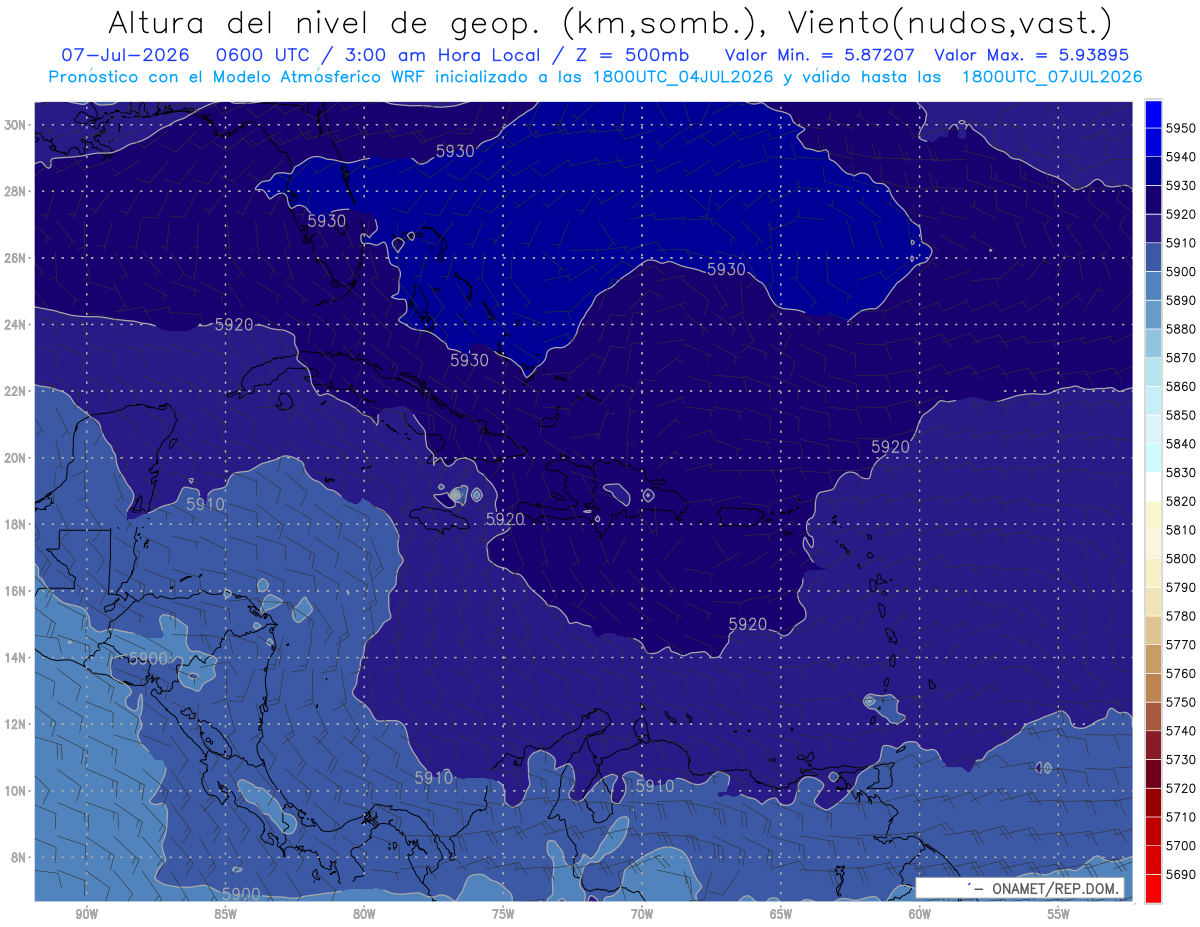
Task: Click the 5710 color bar label
Action: (x=1181, y=817)
